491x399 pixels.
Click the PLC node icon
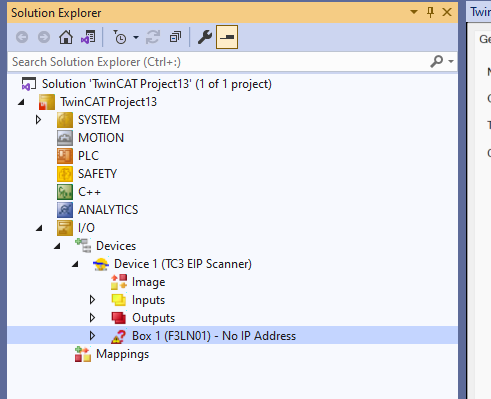point(65,156)
